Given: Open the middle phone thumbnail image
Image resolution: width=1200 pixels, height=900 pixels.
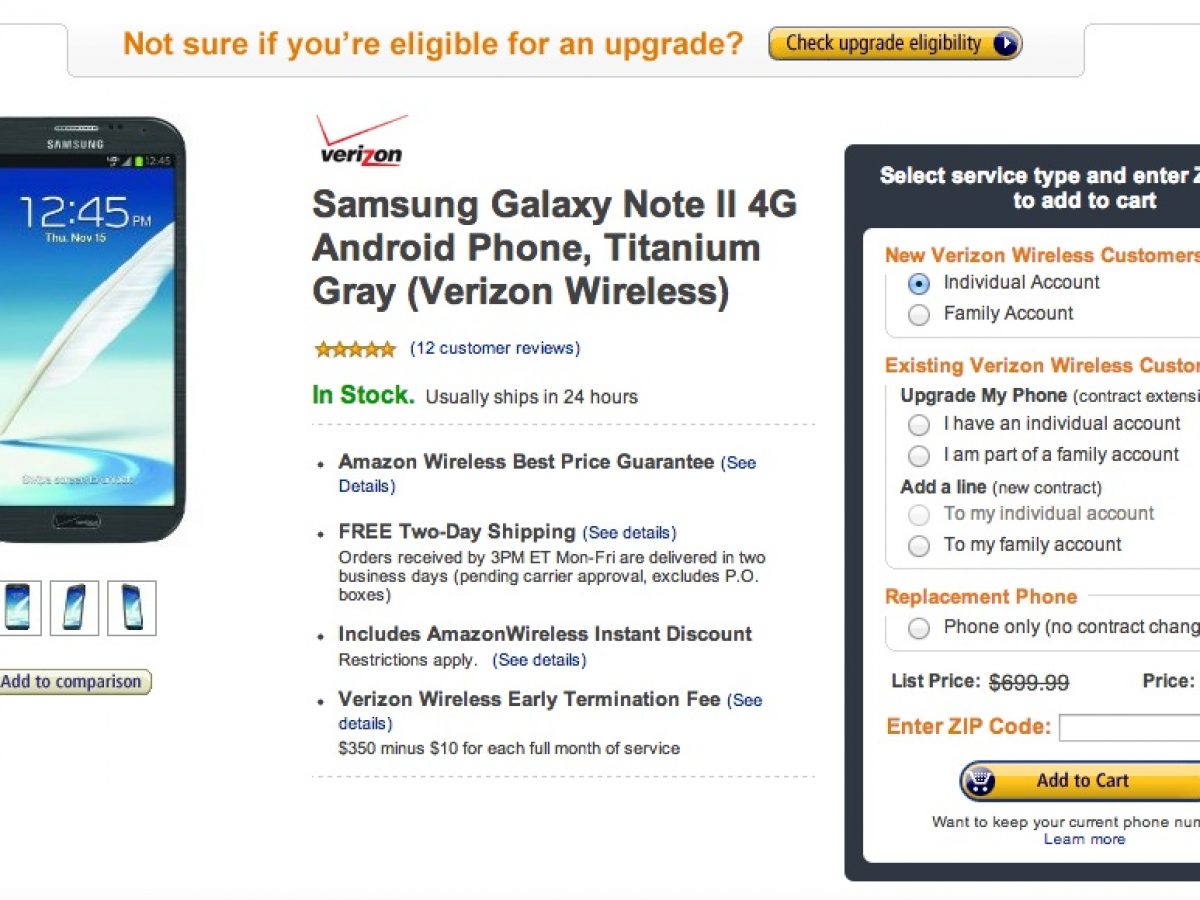Looking at the screenshot, I should (75, 607).
